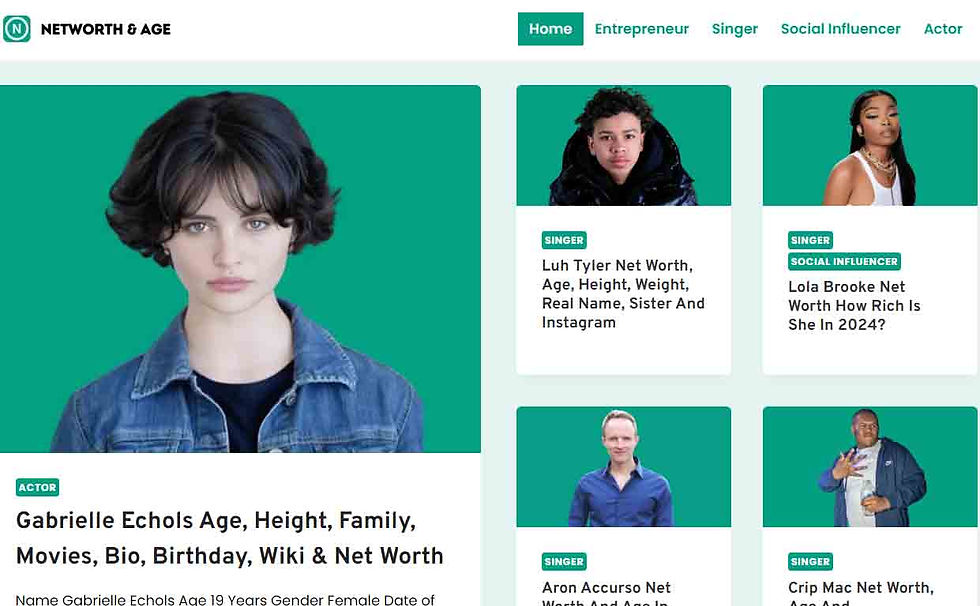Open the Gabrielle Echols Age, Height article headline
This screenshot has height=606, width=980.
229,538
